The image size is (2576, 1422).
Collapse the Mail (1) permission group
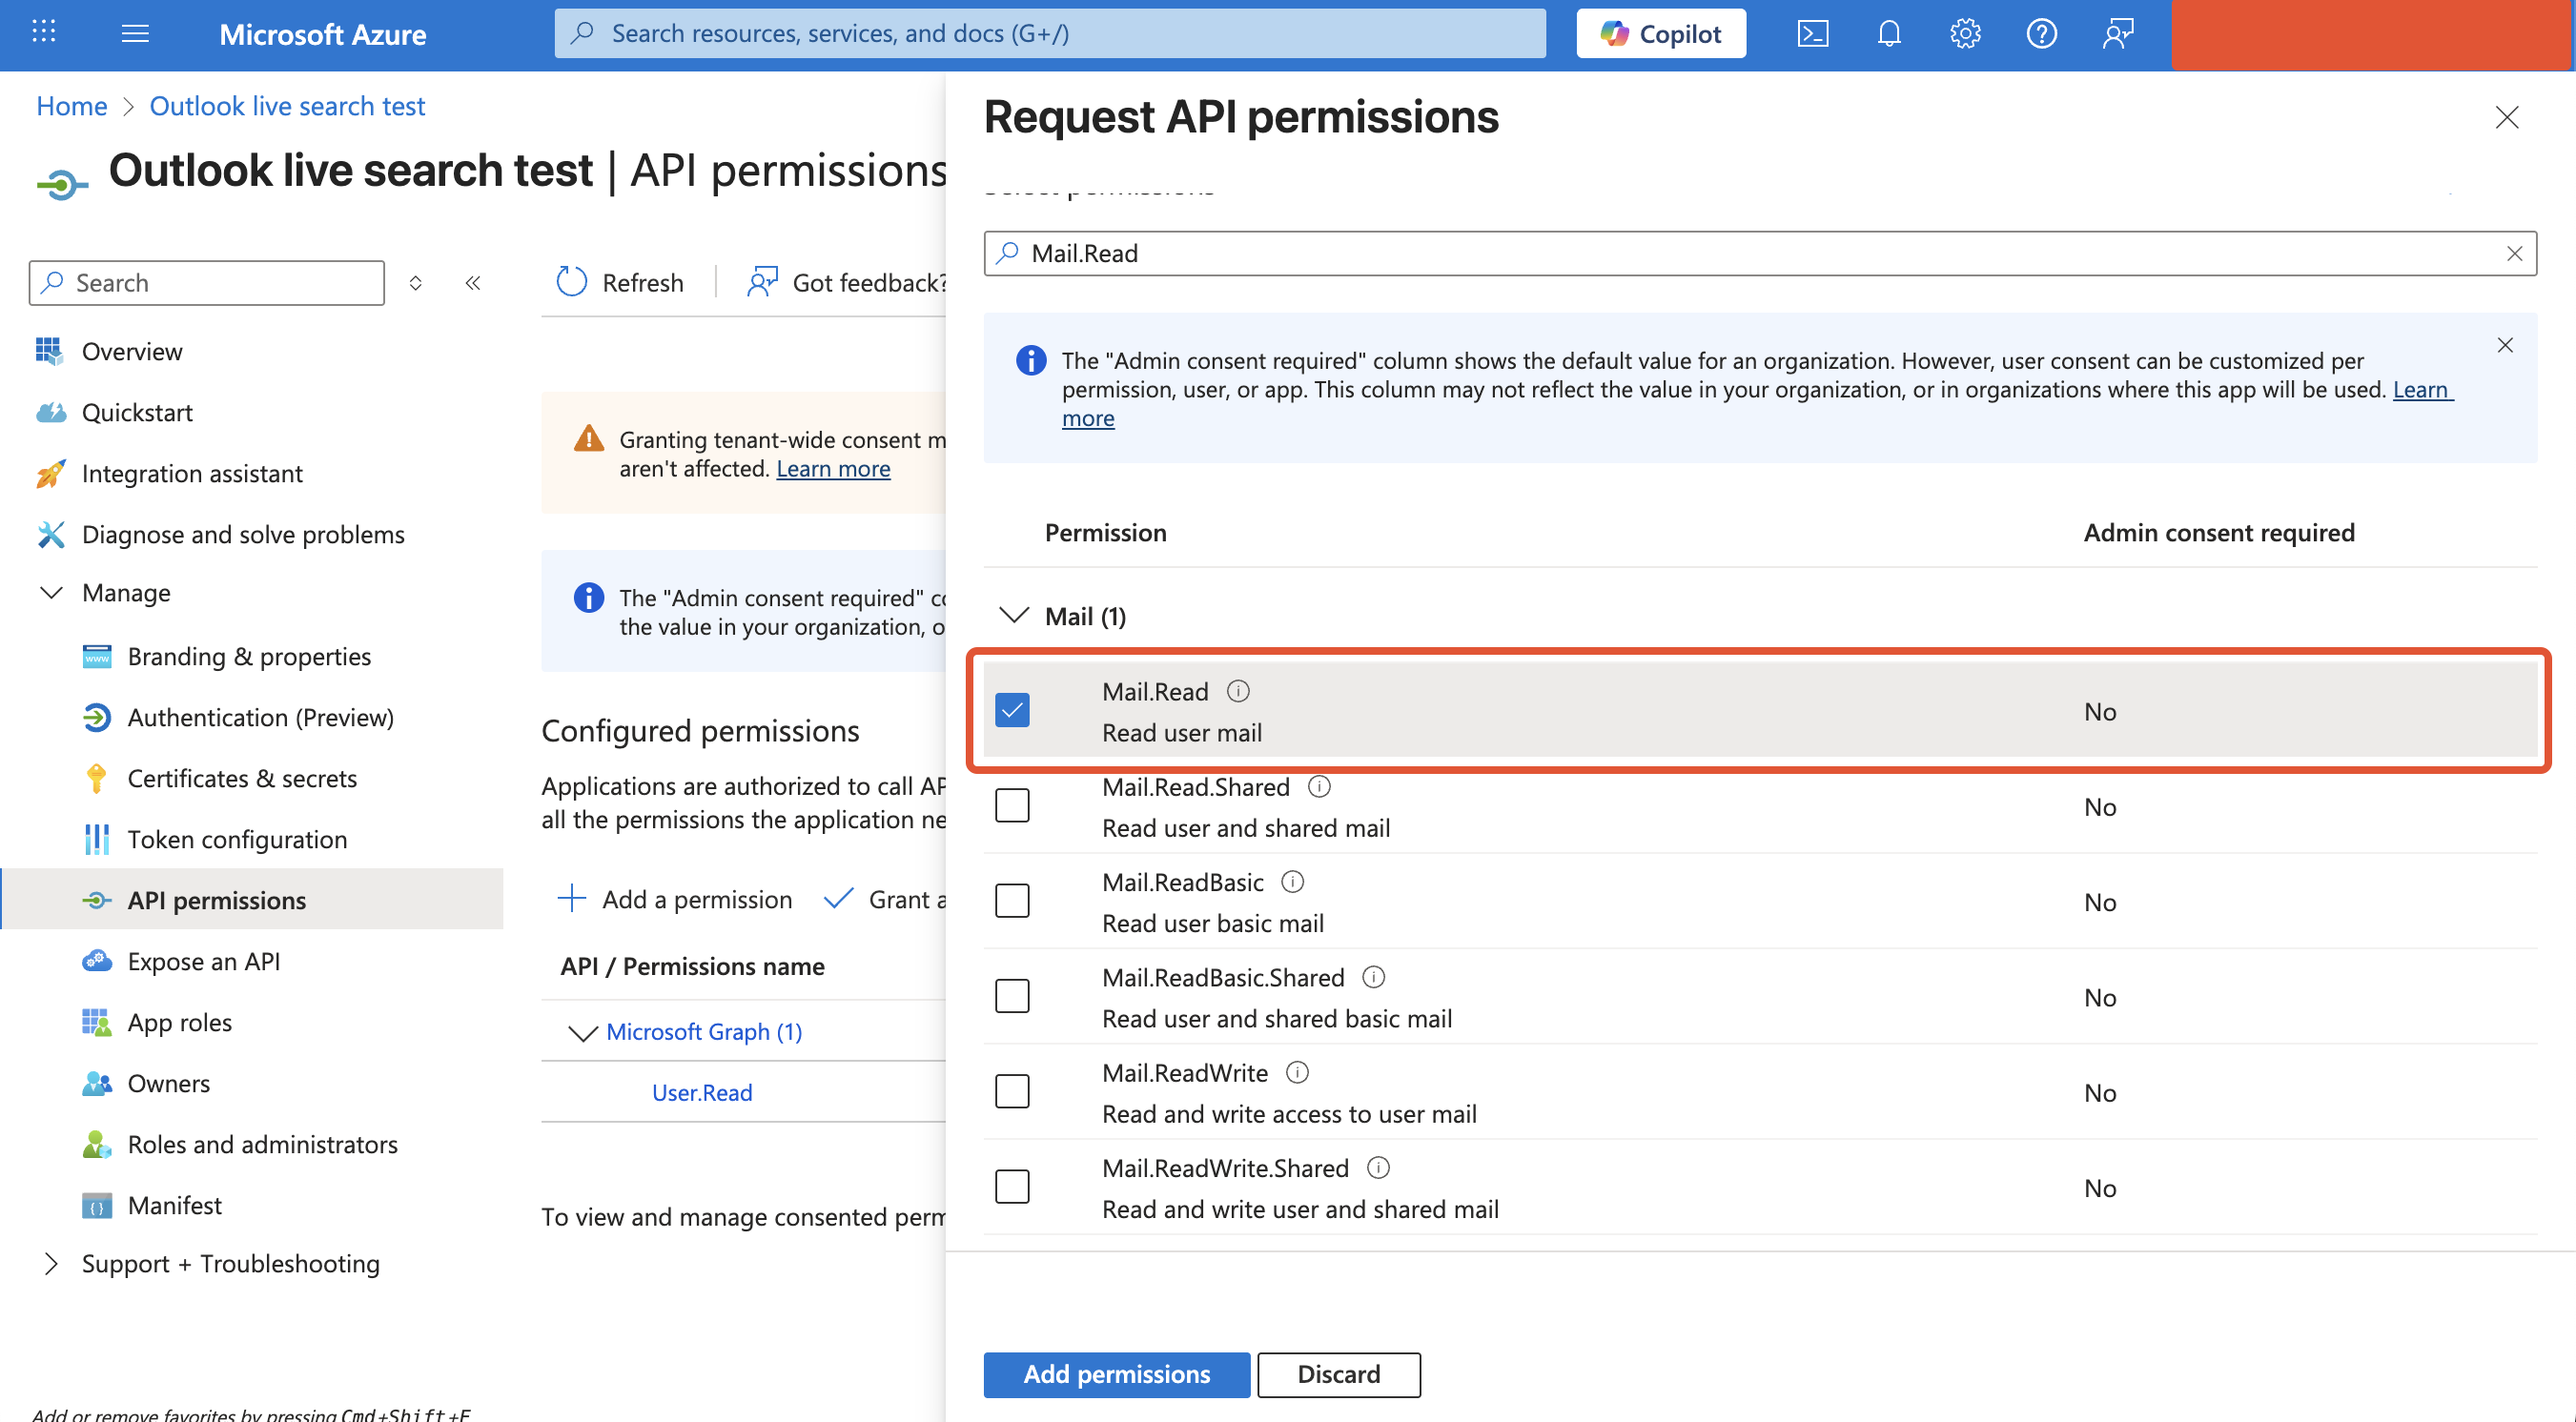click(1014, 616)
